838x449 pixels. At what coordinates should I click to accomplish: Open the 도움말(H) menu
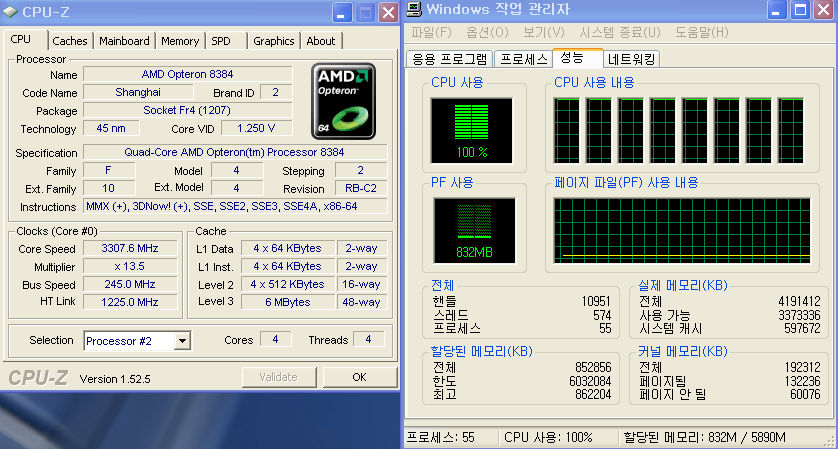pos(702,33)
